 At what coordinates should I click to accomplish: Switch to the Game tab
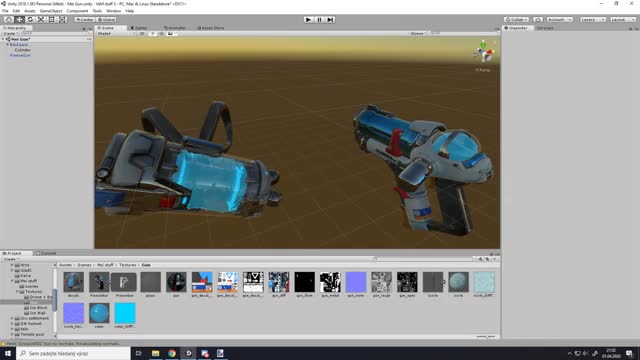click(x=139, y=28)
